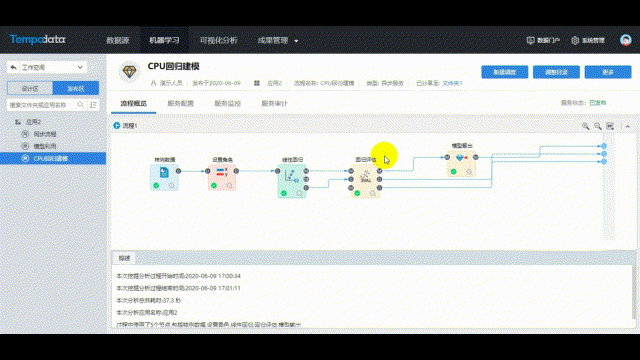Click the output port of the data source node
Viewport: 640px width, 360px height.
coord(178,171)
